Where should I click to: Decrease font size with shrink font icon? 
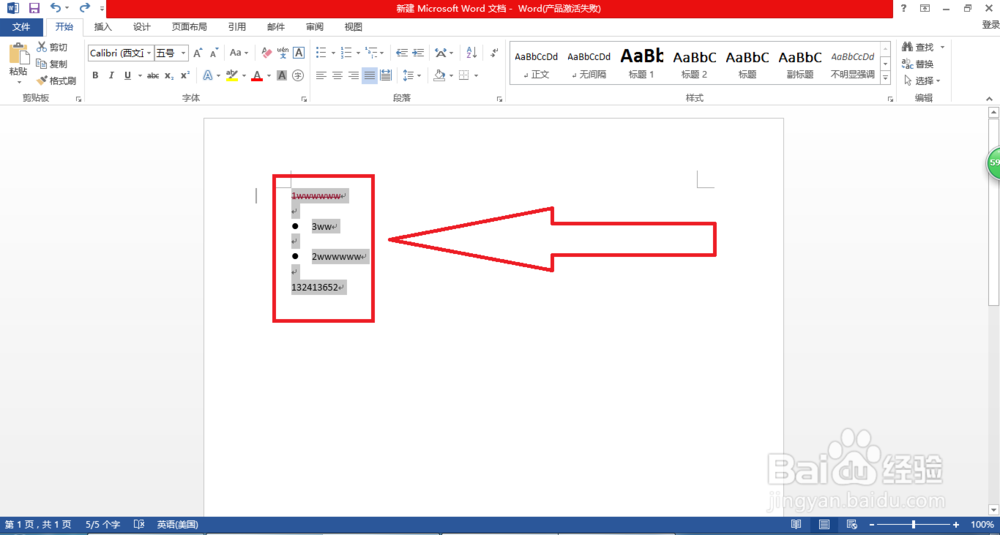[x=214, y=53]
